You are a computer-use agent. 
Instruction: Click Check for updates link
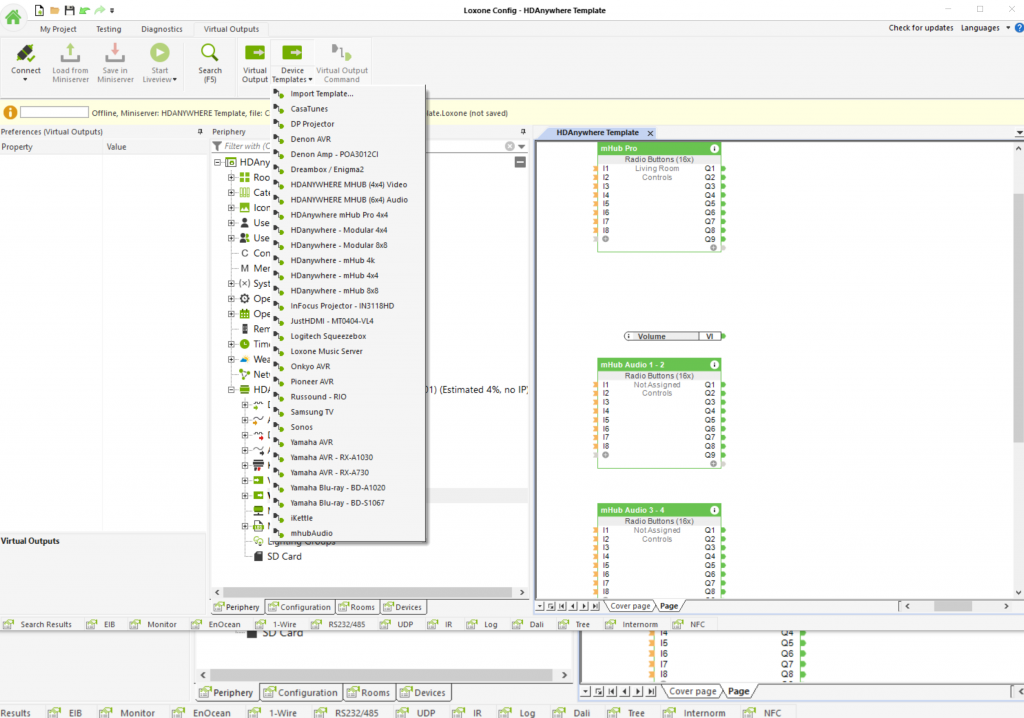click(x=921, y=28)
